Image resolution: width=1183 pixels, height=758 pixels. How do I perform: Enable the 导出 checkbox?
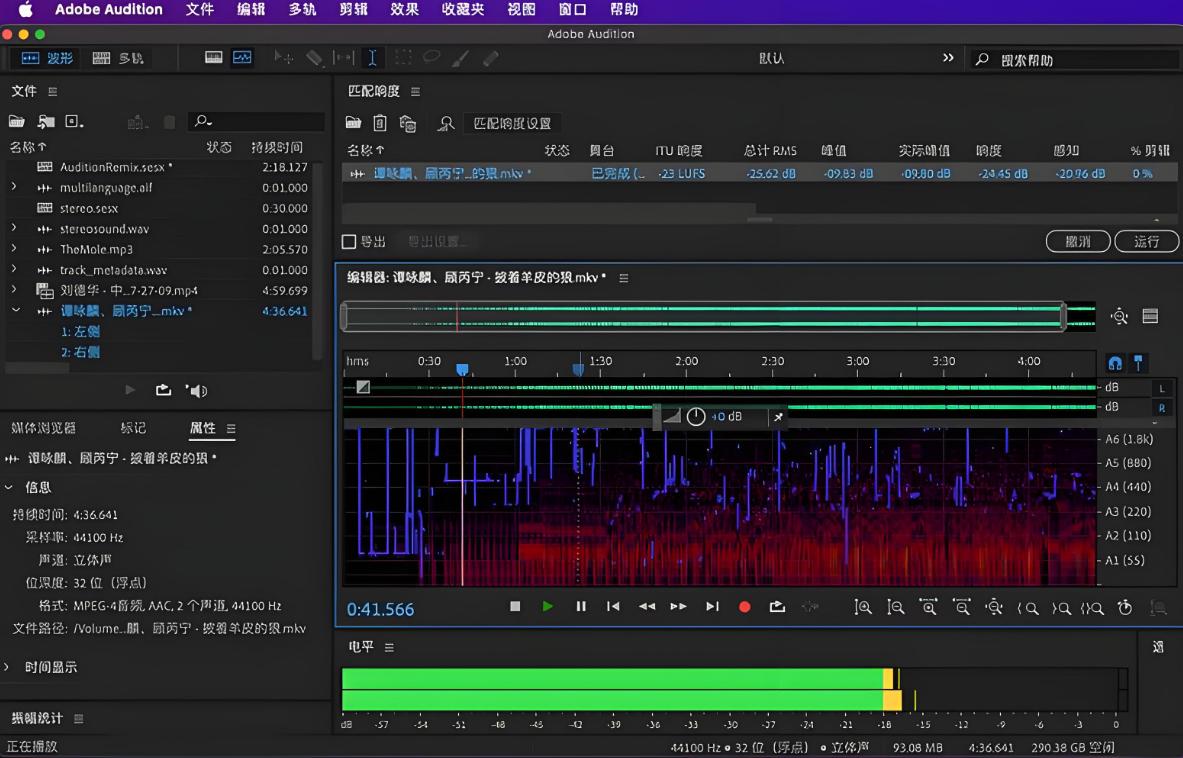coord(349,242)
